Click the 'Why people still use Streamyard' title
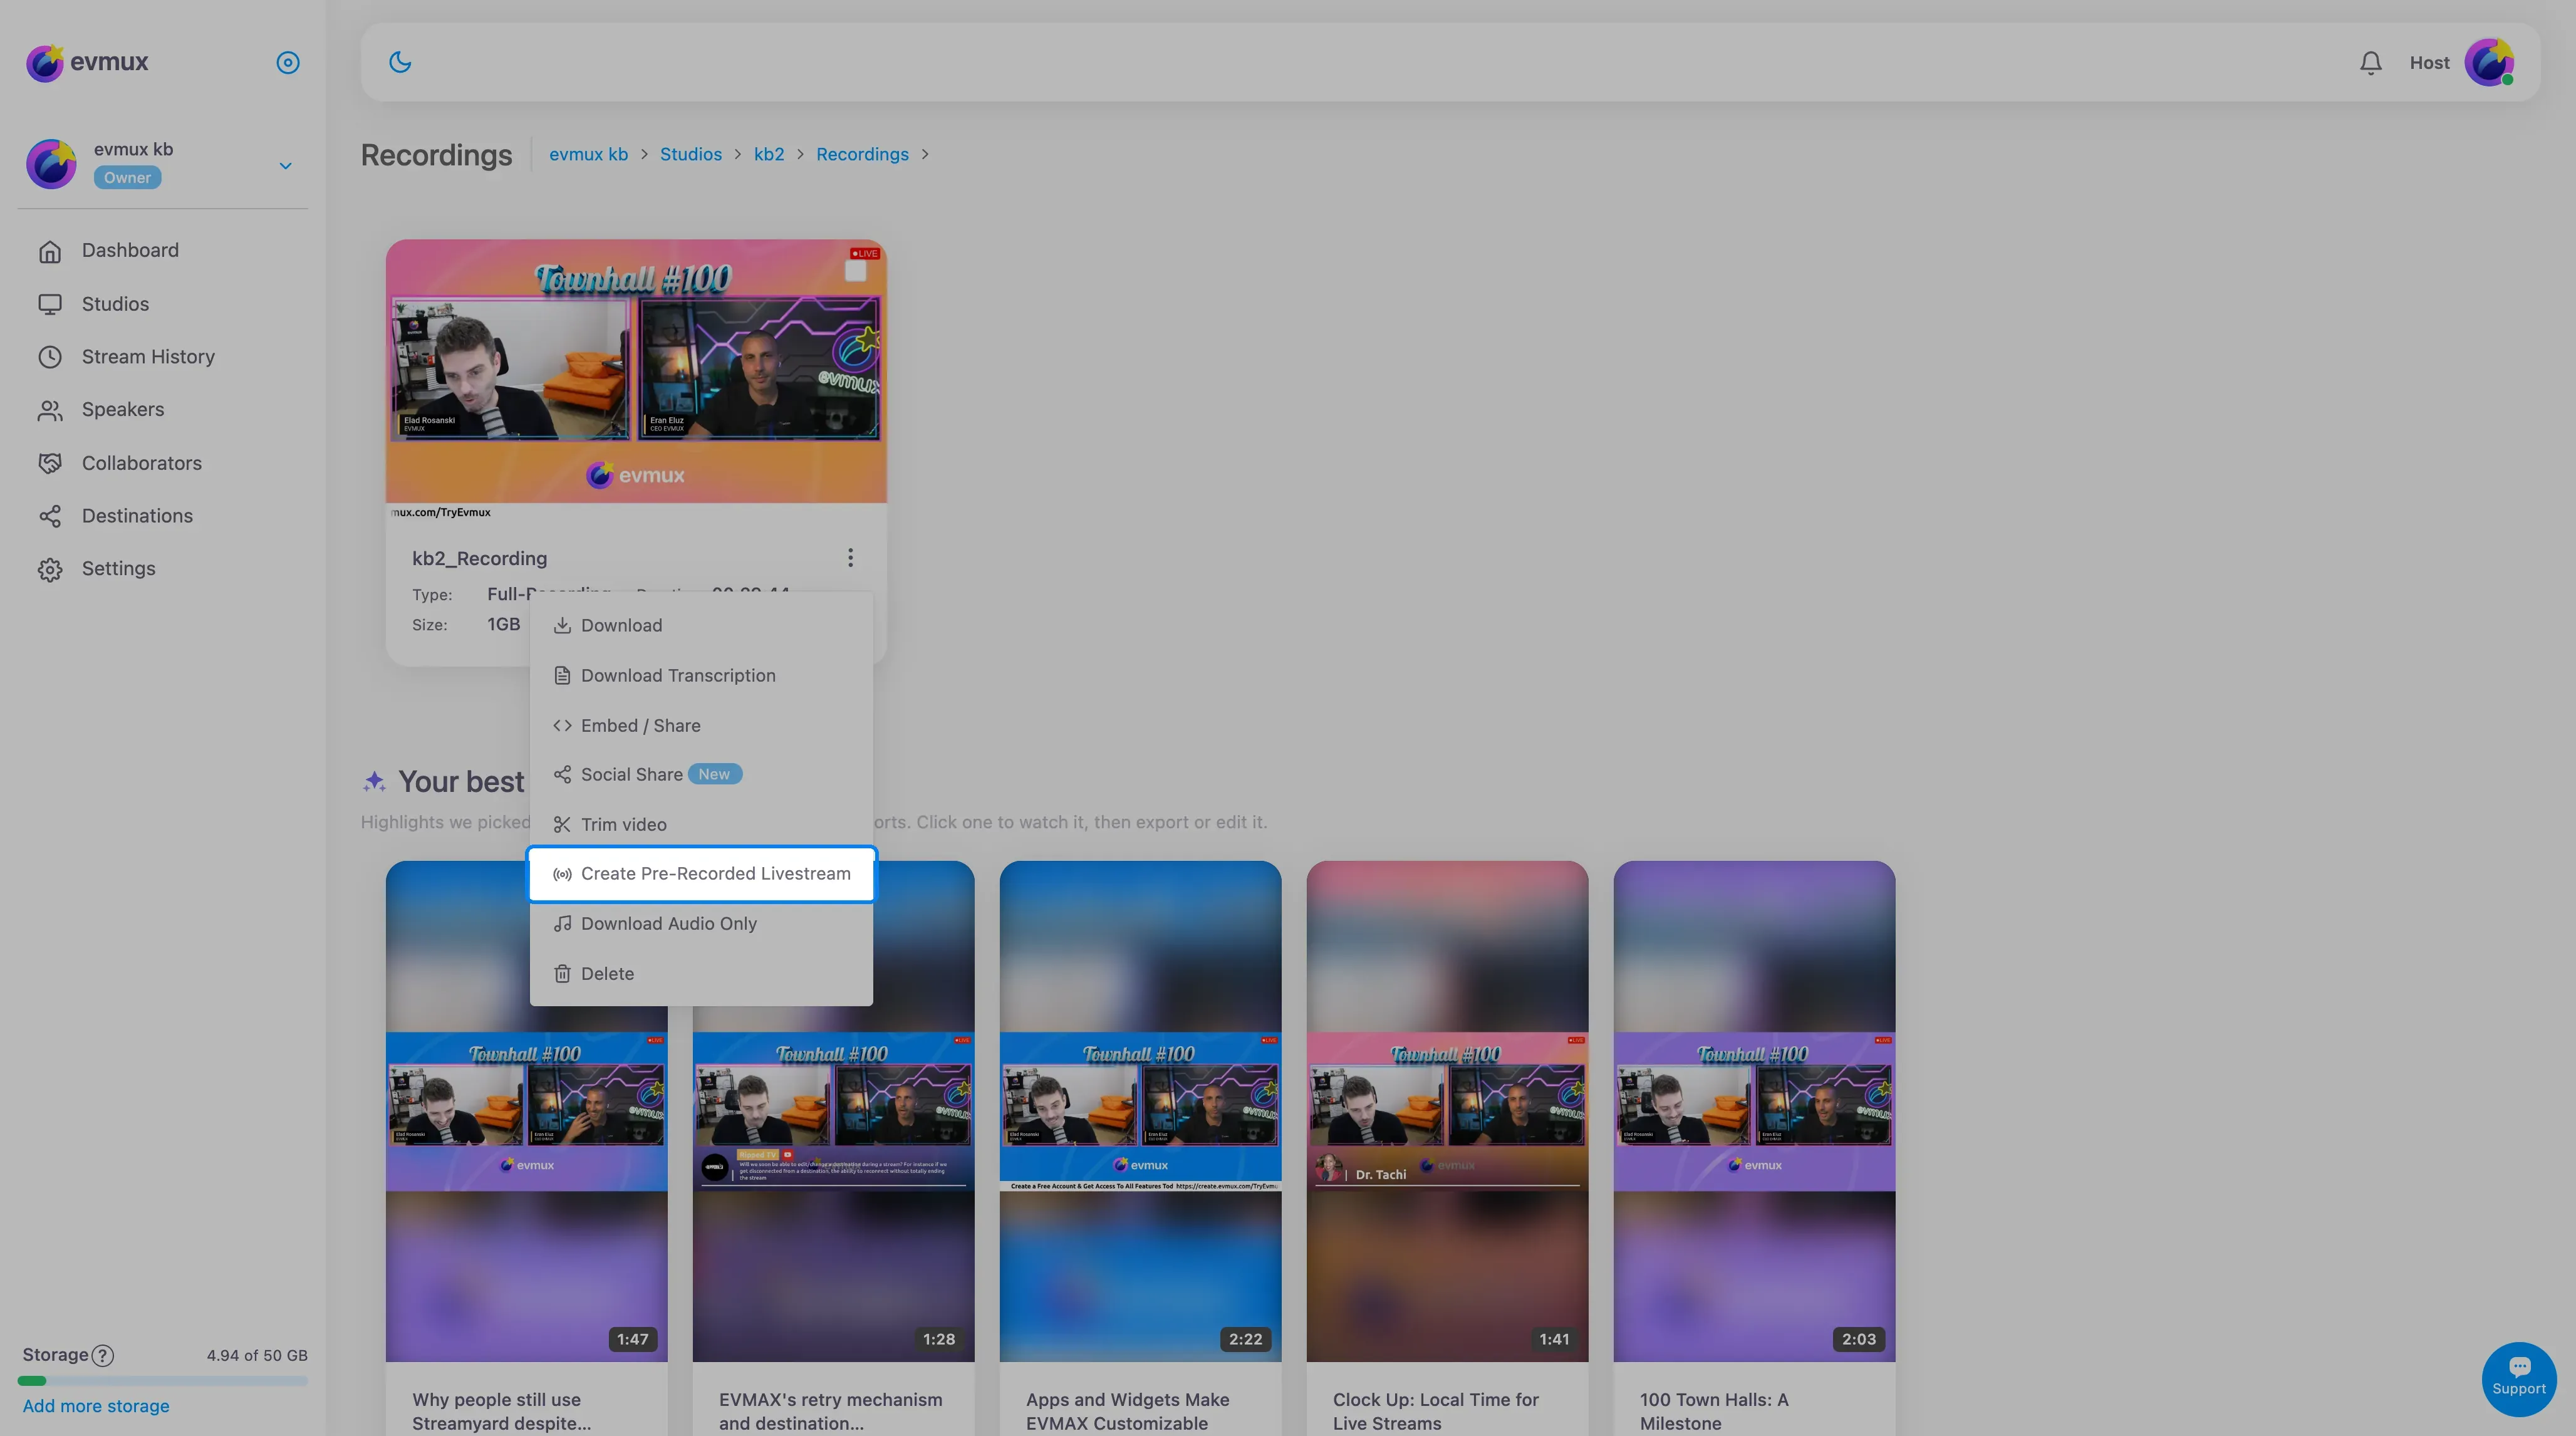This screenshot has width=2576, height=1436. 501,1411
